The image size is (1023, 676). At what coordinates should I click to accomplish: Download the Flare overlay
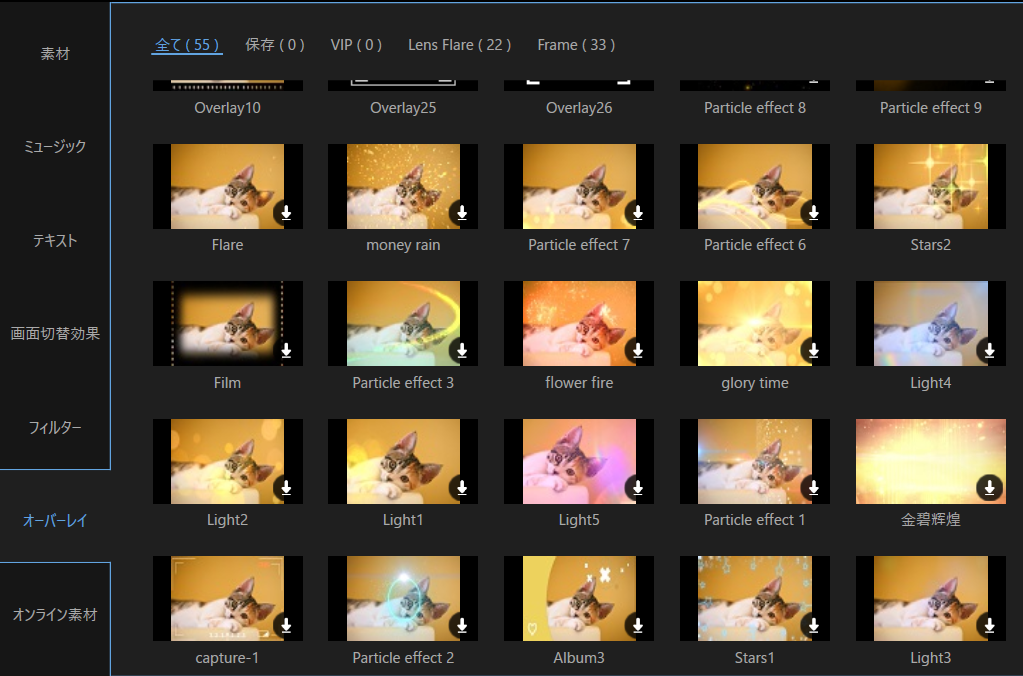[286, 213]
